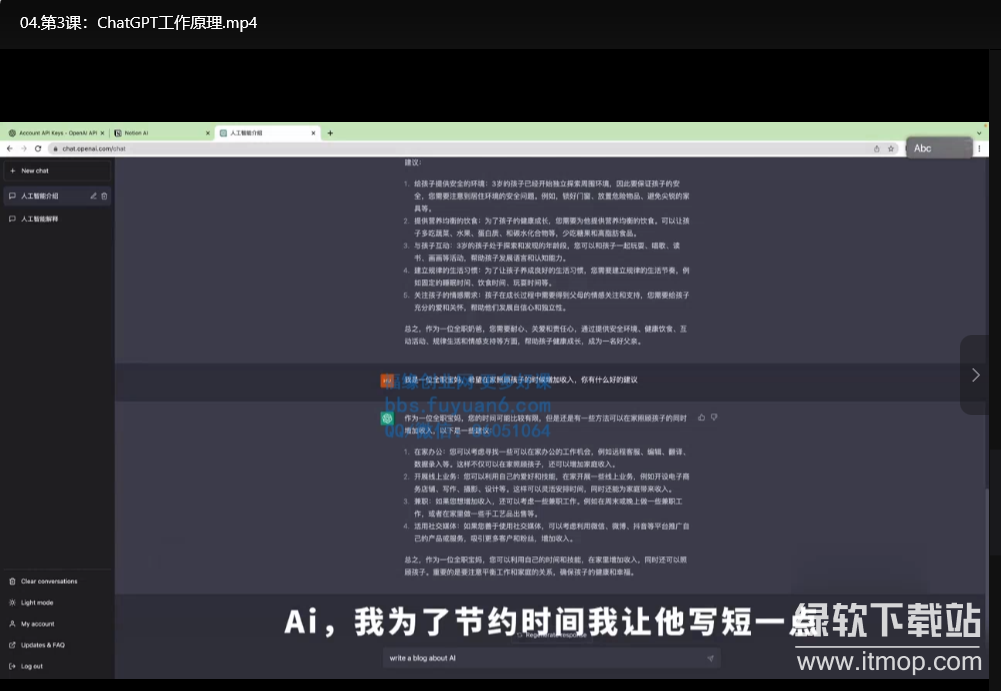Click thumbs down on the response

click(714, 418)
